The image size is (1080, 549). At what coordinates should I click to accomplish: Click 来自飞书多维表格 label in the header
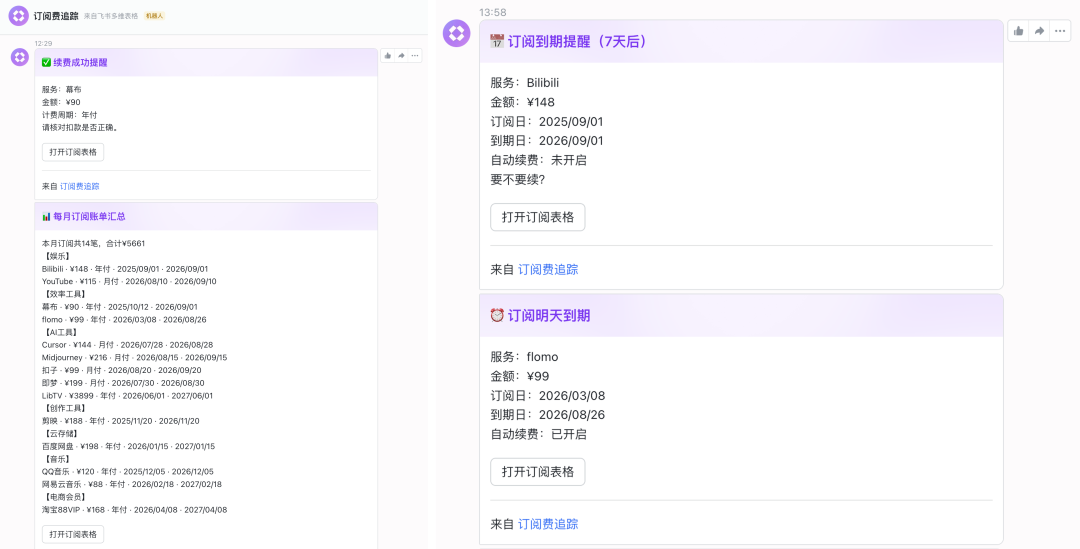click(111, 16)
